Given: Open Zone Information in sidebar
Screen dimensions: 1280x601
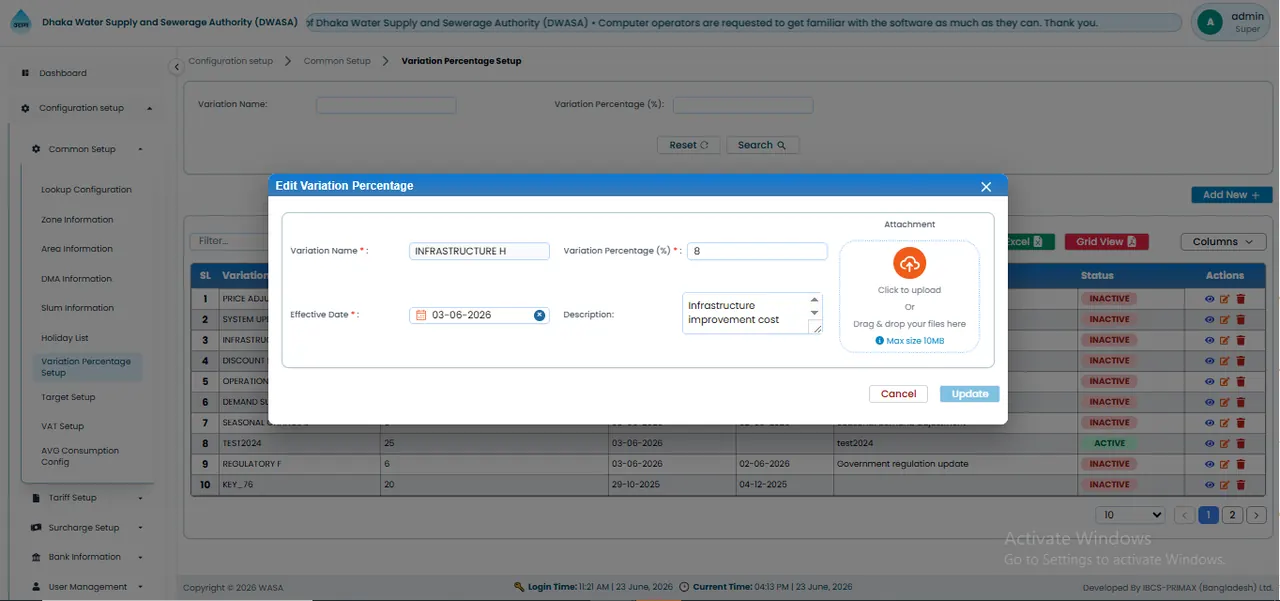Looking at the screenshot, I should [x=77, y=220].
